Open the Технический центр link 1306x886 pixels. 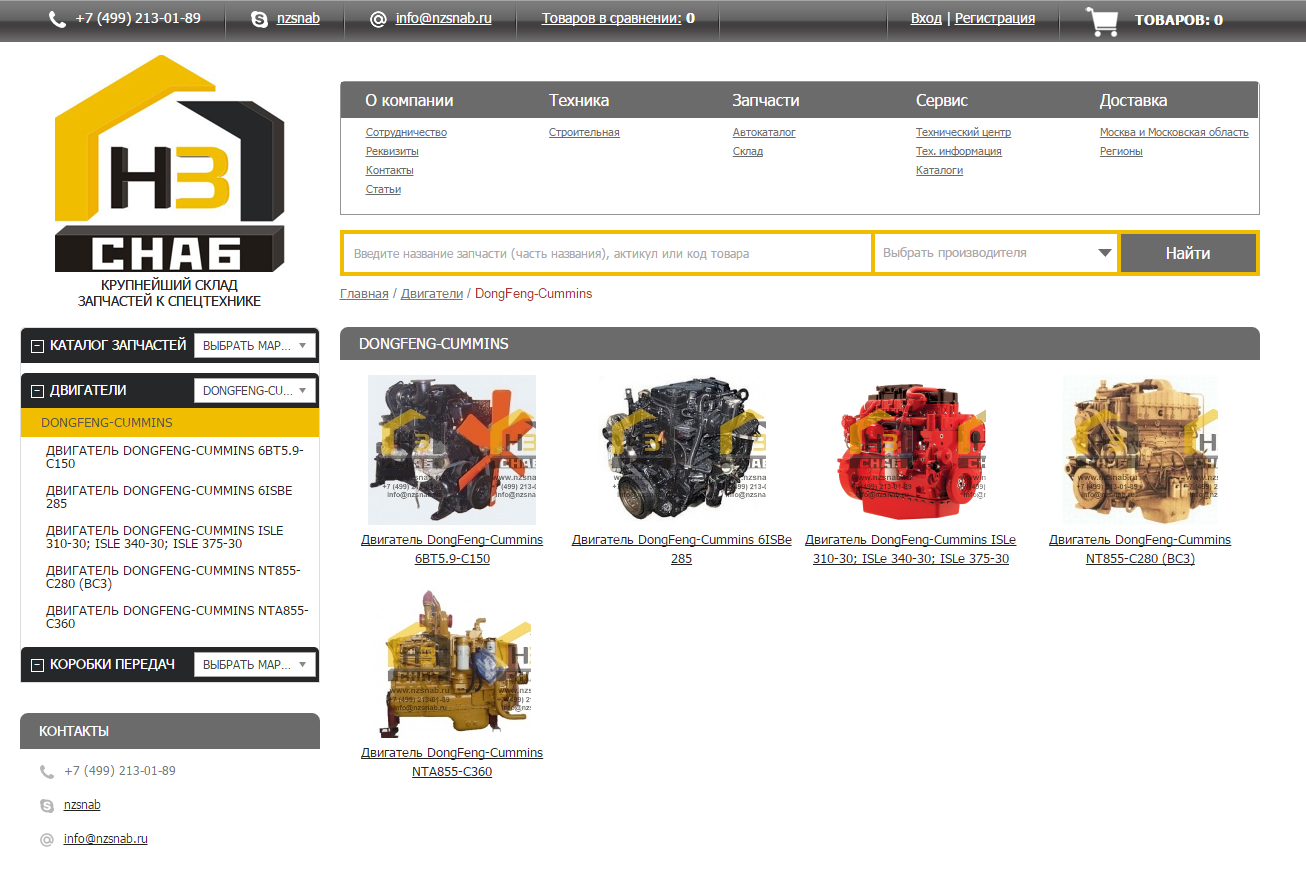coord(963,132)
